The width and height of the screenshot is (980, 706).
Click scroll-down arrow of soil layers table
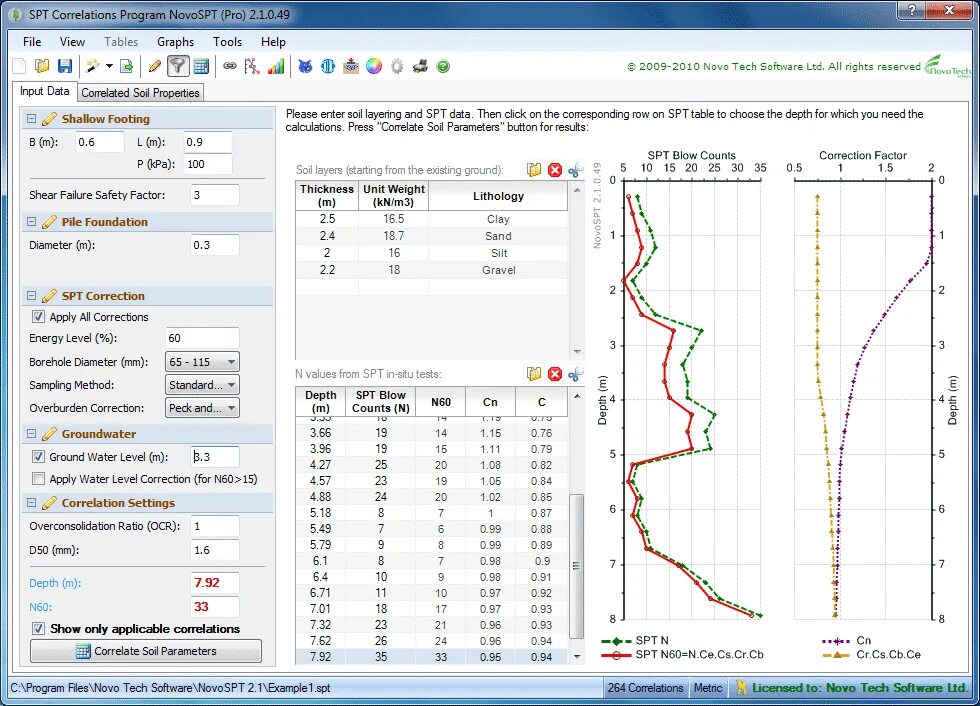tap(577, 352)
